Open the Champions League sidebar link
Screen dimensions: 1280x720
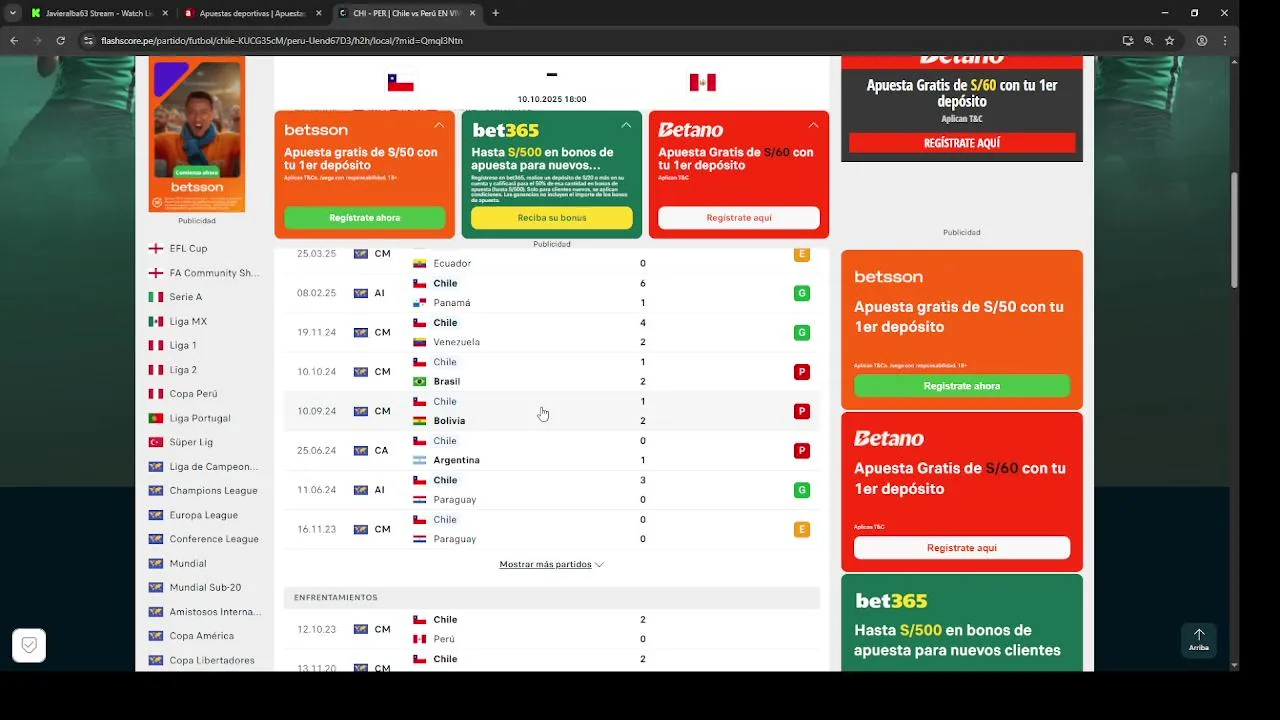tap(213, 491)
